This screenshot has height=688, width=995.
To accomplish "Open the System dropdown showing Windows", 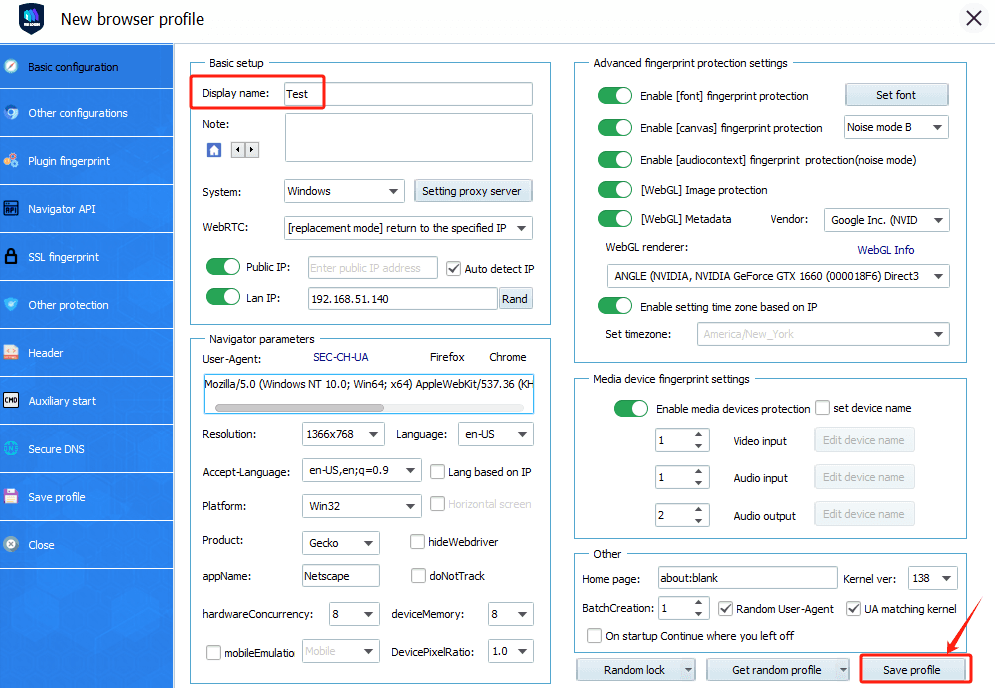I will pos(343,191).
